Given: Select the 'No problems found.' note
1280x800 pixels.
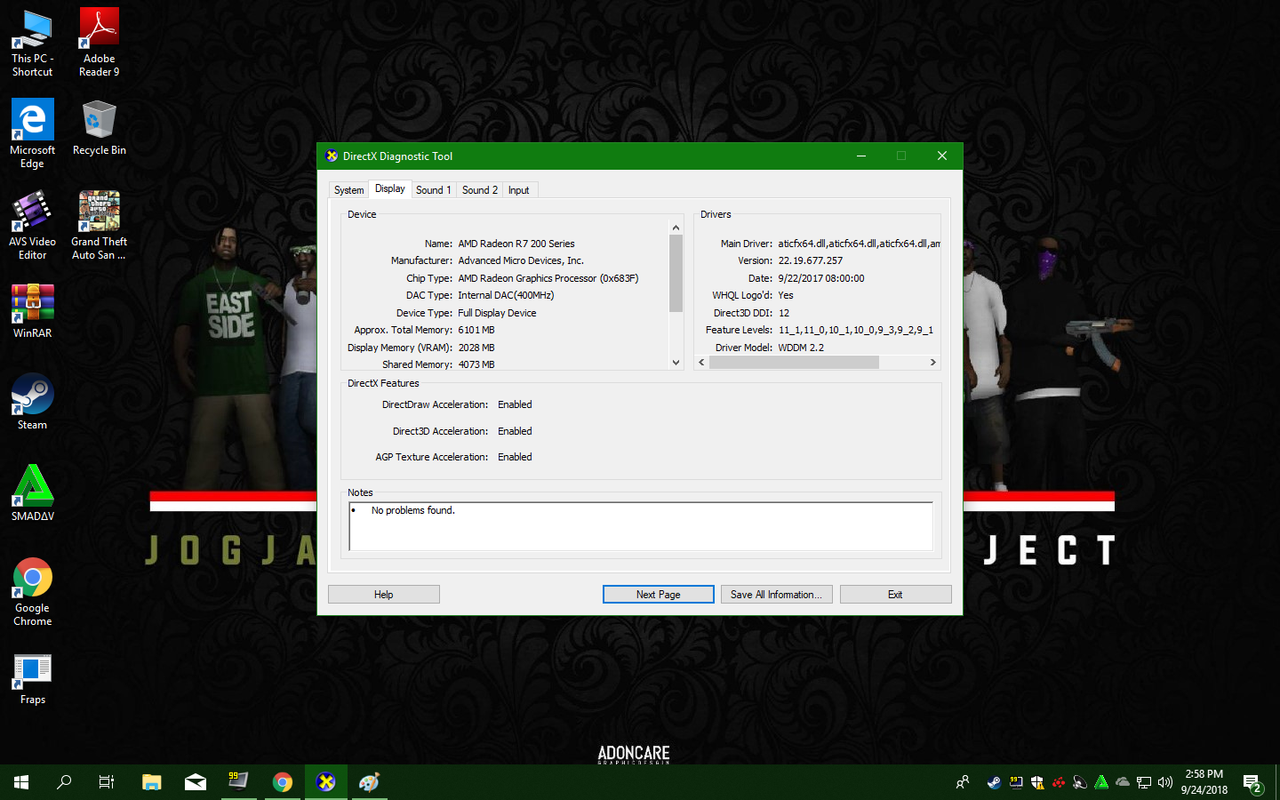Looking at the screenshot, I should [413, 510].
